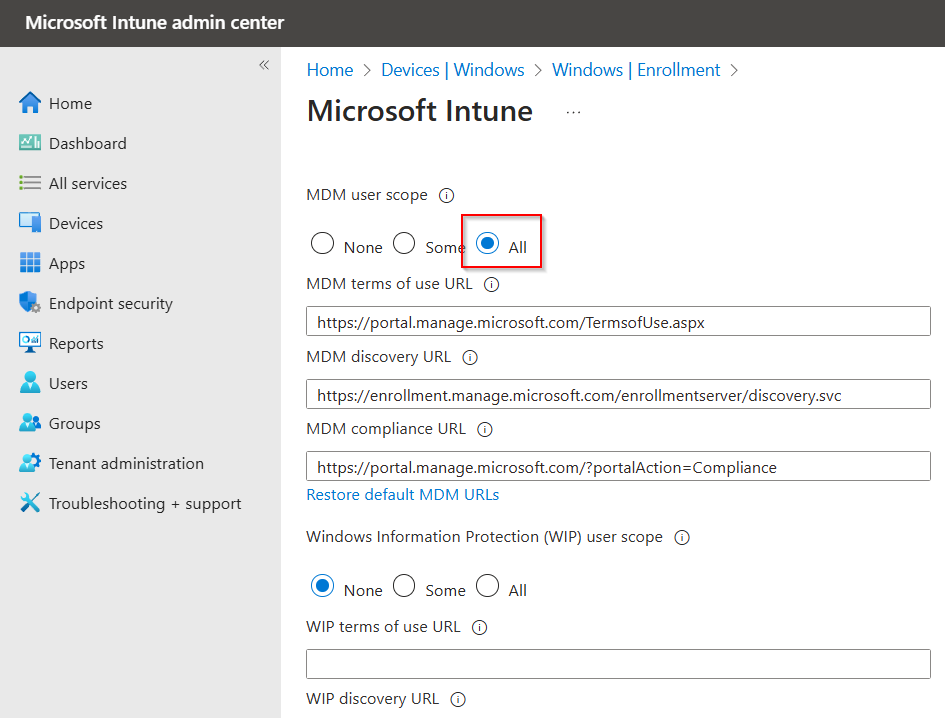Select Endpoint security in the navigation pane

pos(110,302)
